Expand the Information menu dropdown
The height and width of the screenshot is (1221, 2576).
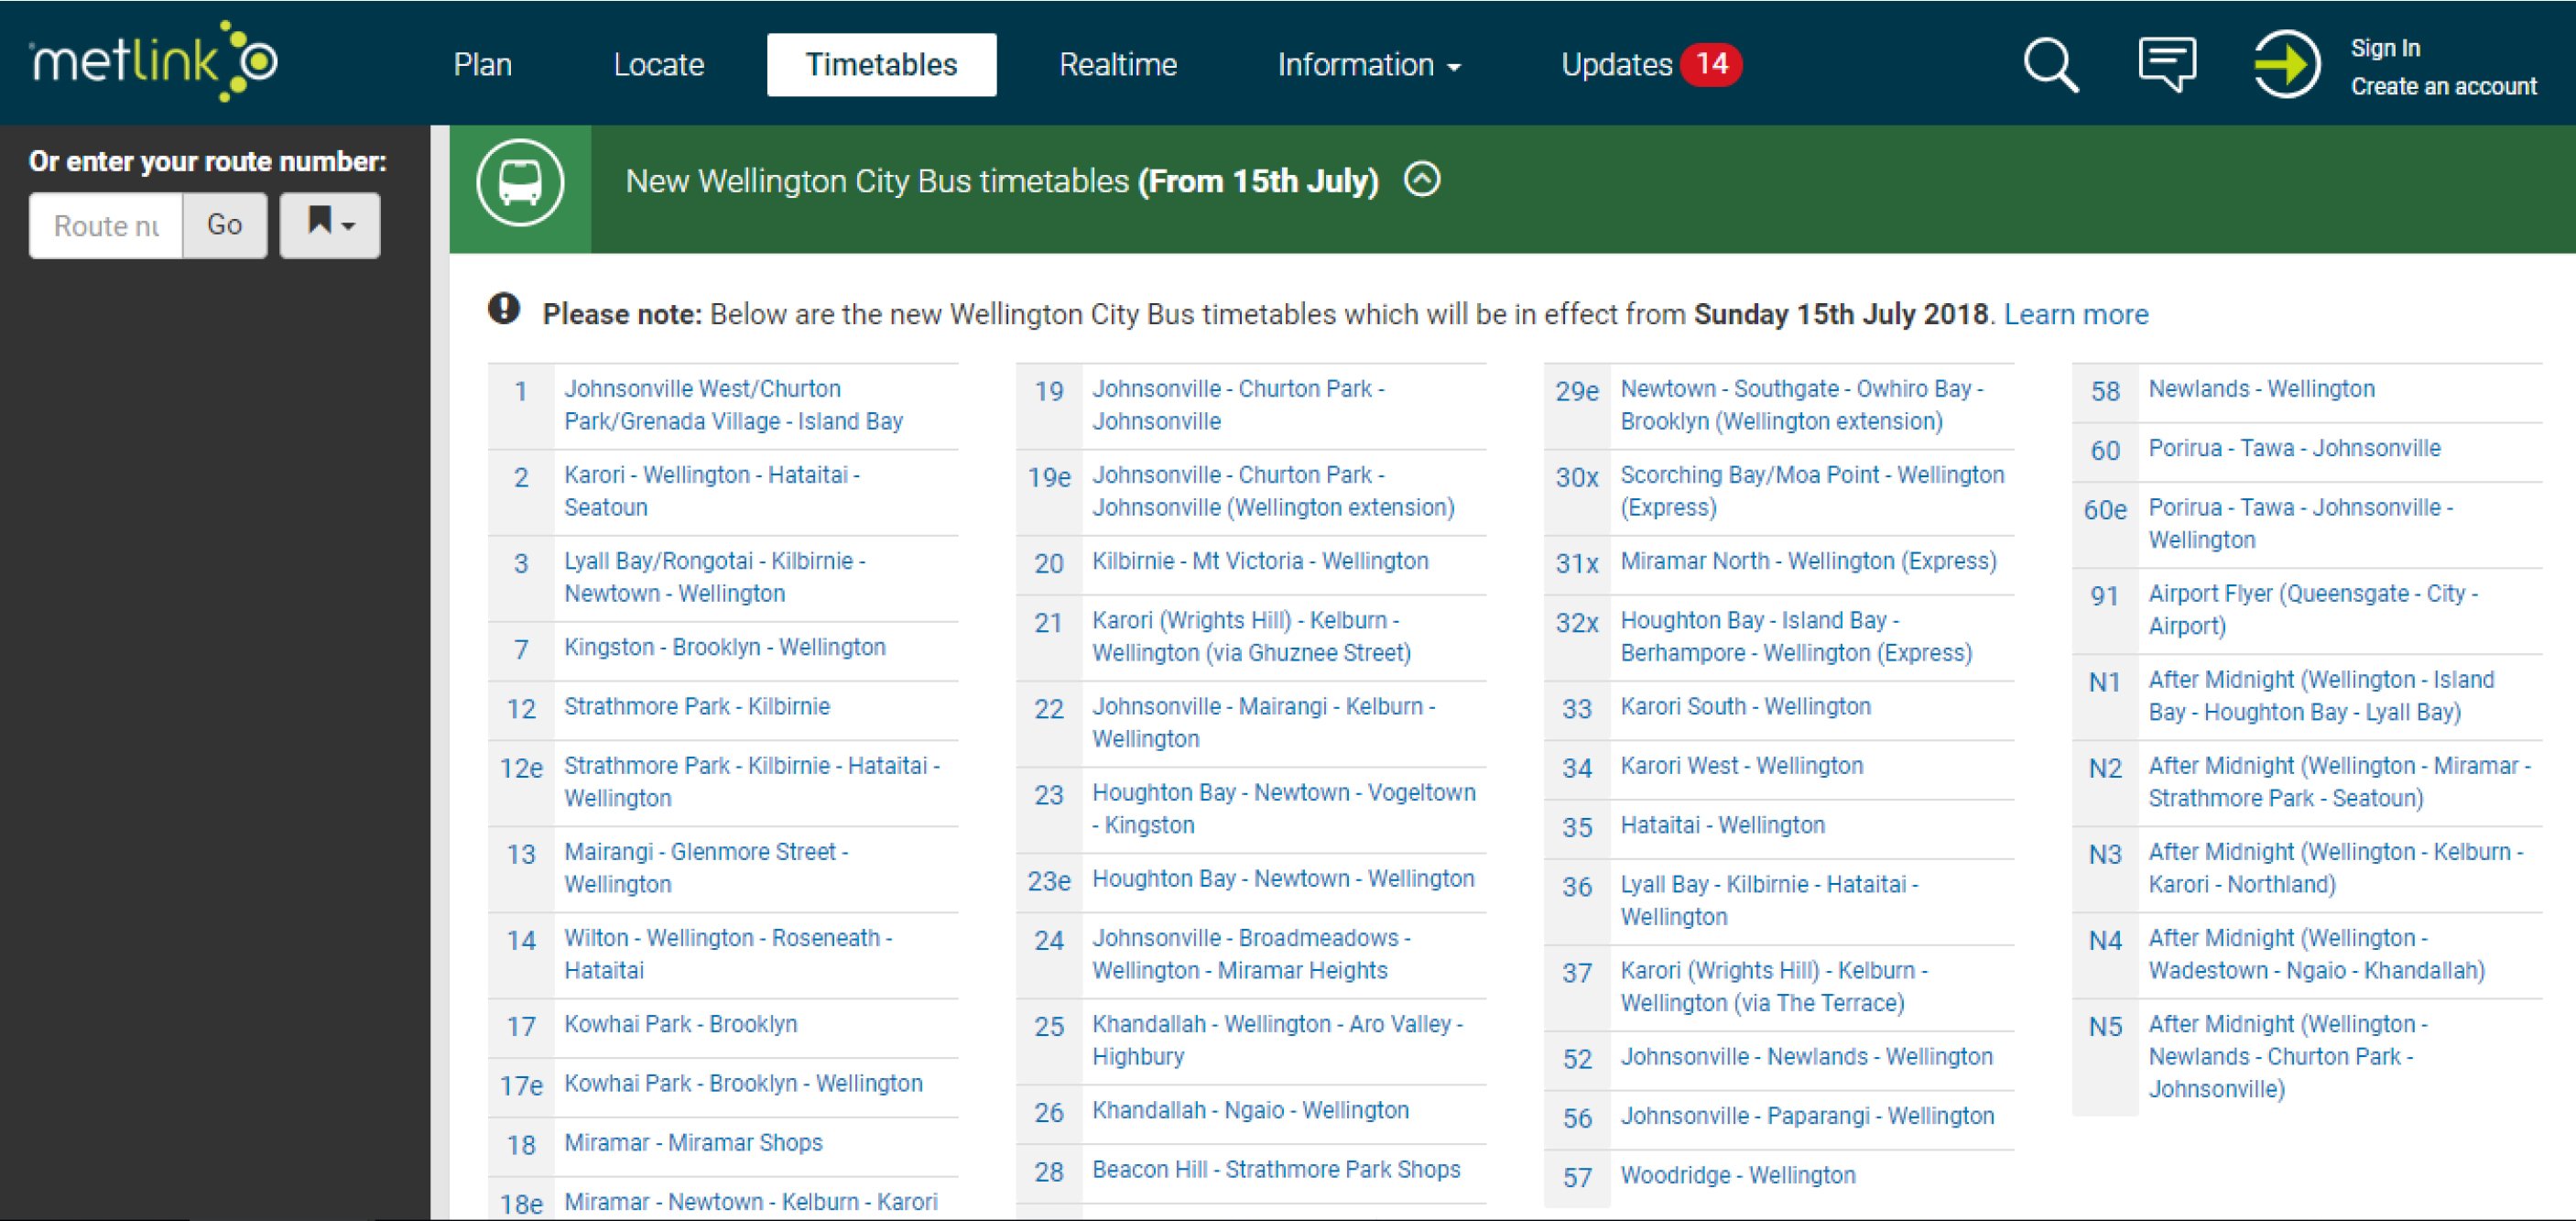[x=1368, y=65]
